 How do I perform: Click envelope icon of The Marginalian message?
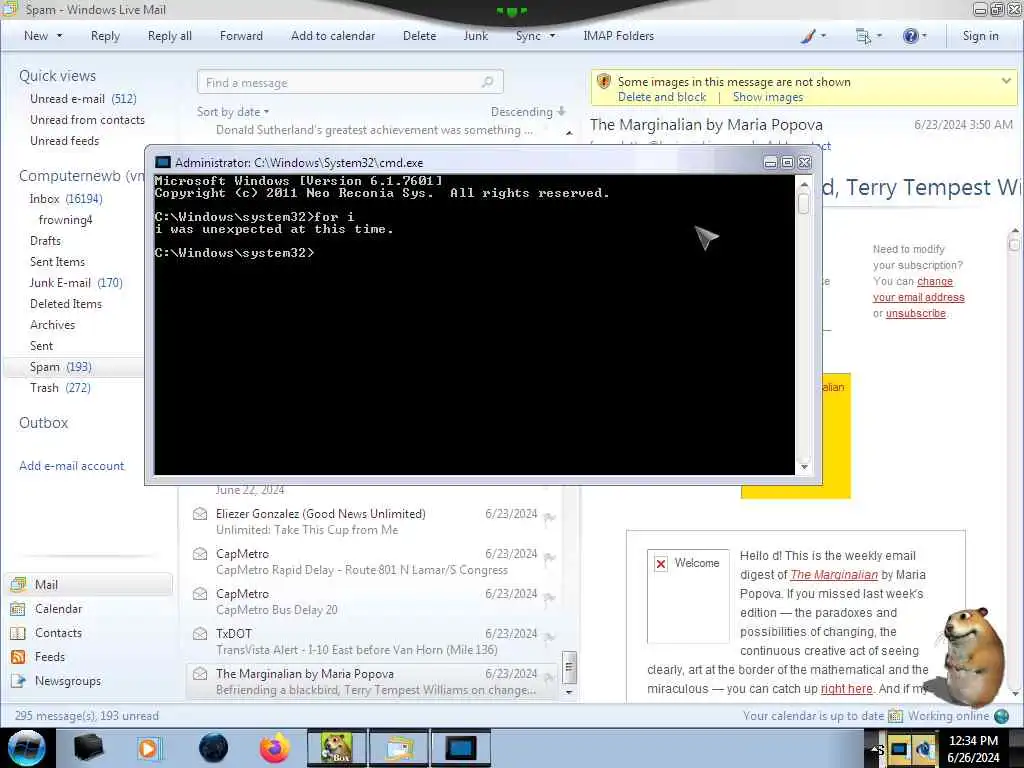pos(200,673)
